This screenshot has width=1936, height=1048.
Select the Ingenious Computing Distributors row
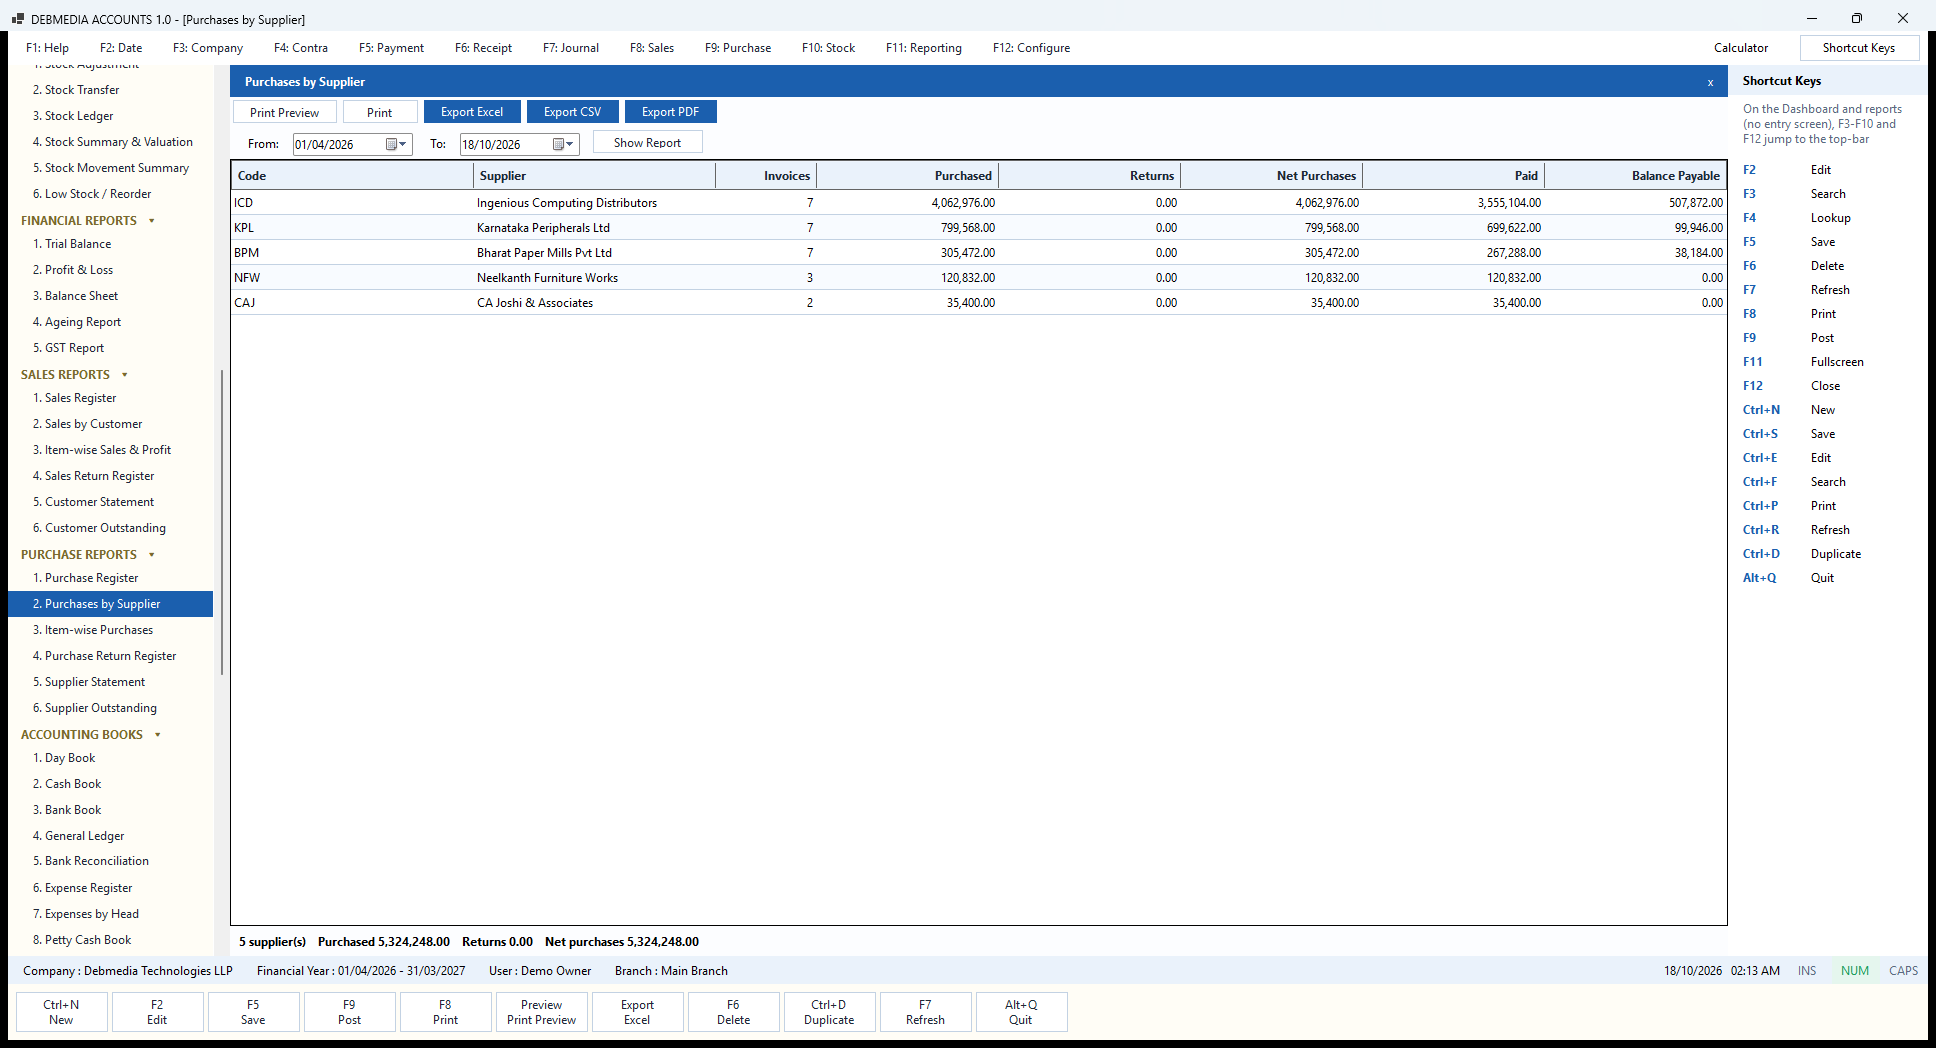click(979, 203)
